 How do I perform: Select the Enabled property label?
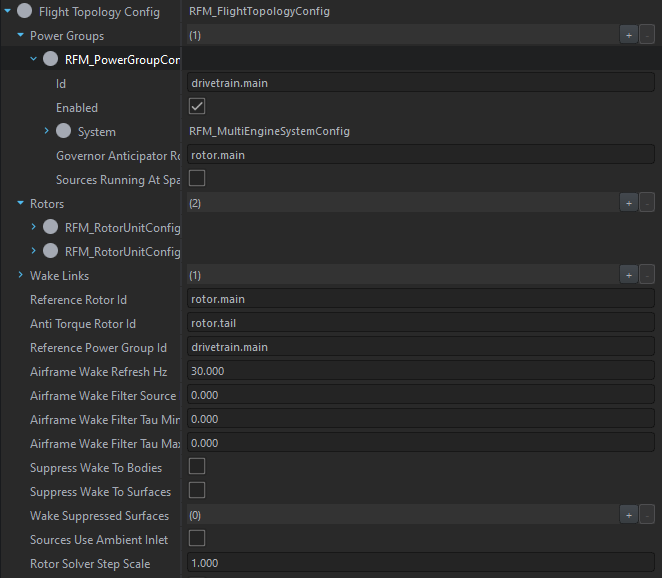tap(77, 108)
